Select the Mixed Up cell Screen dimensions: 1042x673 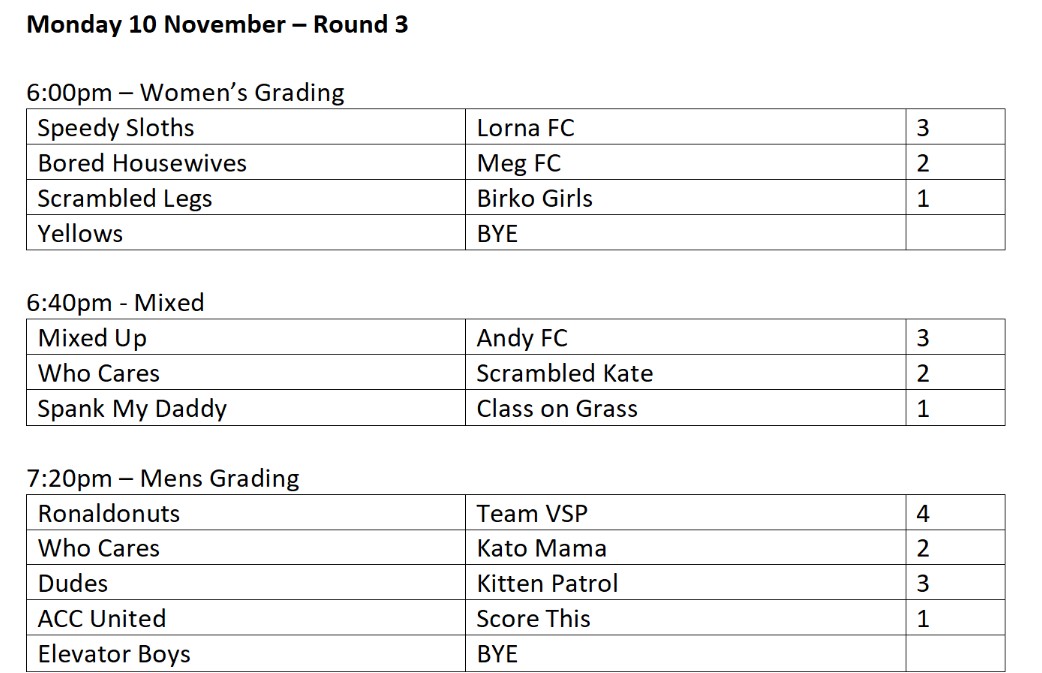92,338
